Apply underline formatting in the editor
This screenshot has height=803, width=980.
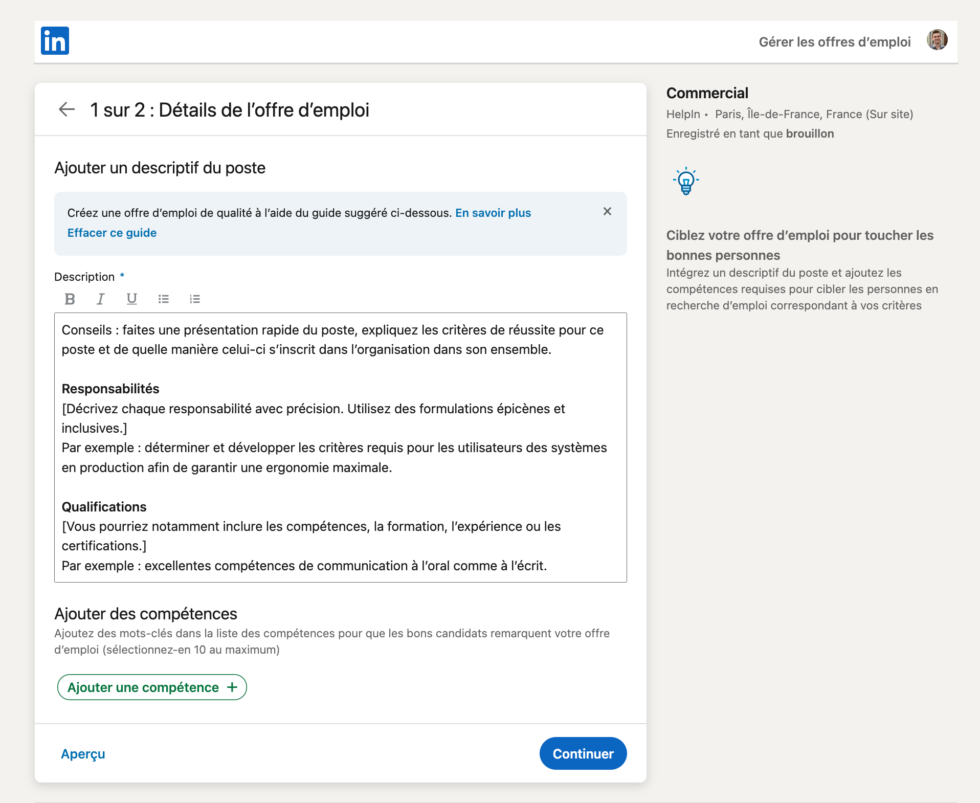(x=131, y=298)
